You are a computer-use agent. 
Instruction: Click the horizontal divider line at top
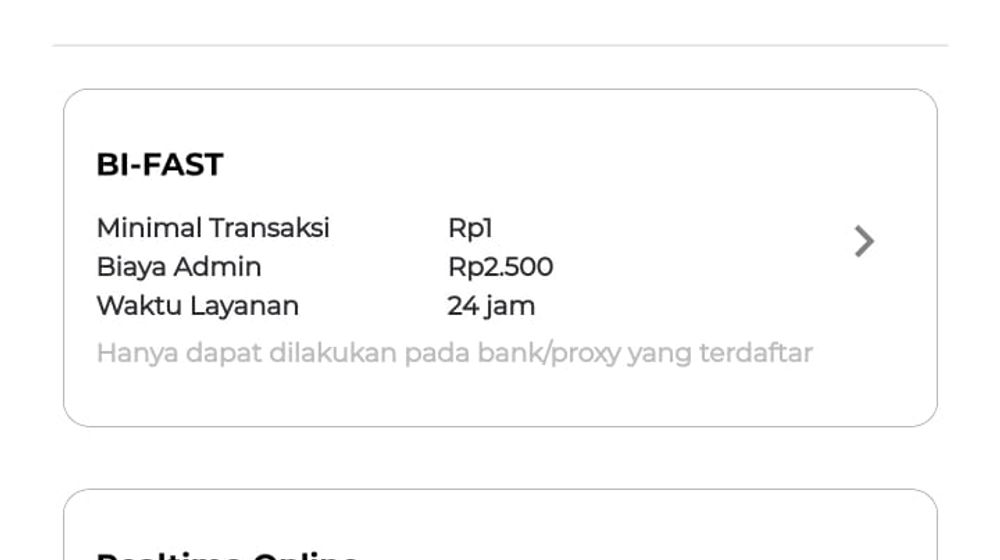coord(500,45)
